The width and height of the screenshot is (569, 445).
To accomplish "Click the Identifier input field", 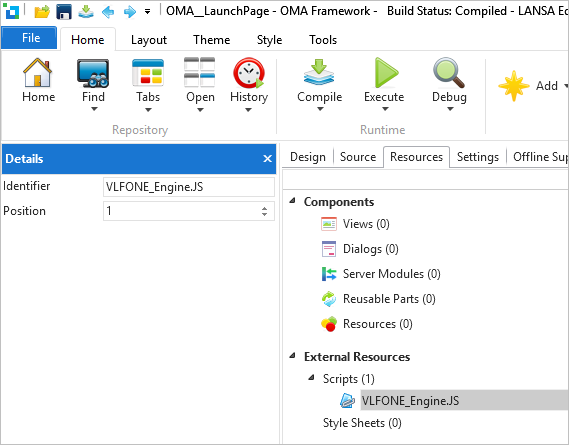I will [189, 187].
